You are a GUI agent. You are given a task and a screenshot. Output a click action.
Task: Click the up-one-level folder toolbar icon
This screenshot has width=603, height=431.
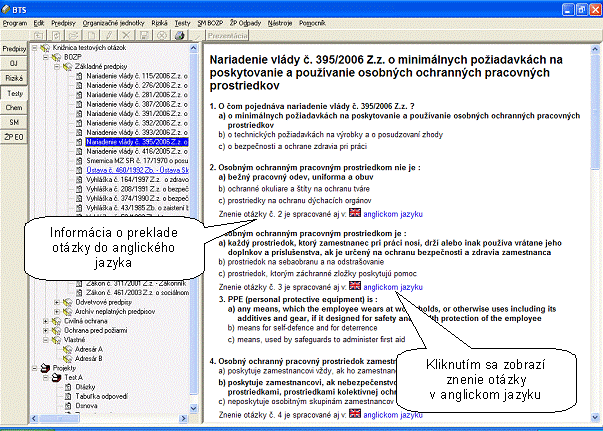tap(38, 35)
